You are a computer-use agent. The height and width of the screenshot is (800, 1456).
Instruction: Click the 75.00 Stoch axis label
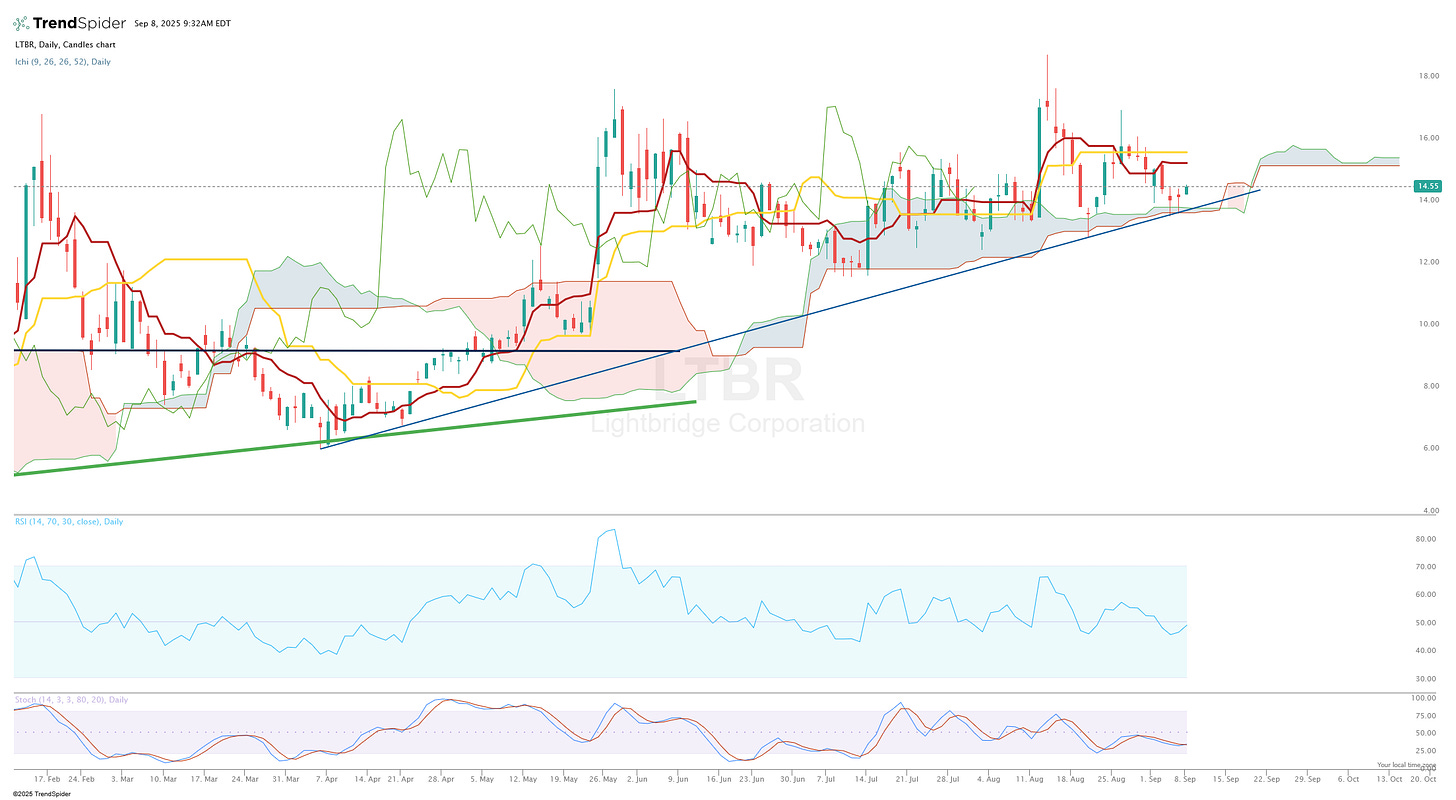coord(1428,715)
